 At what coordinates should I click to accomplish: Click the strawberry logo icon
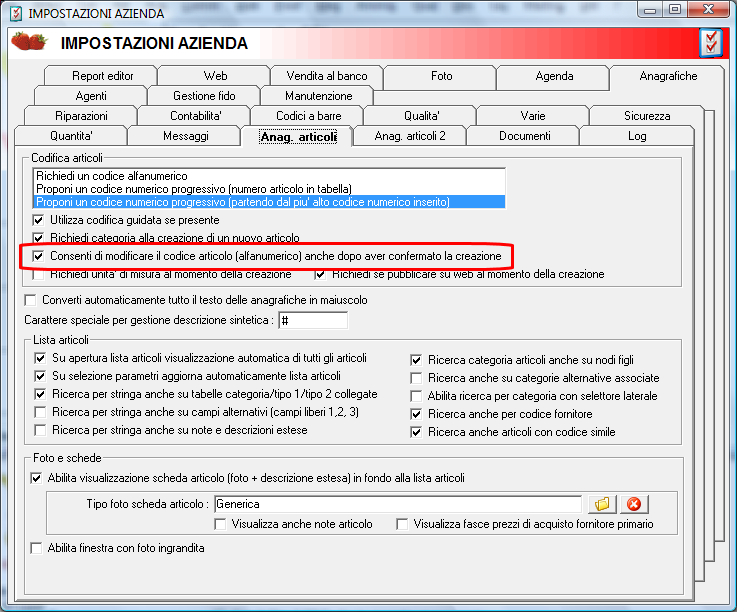click(29, 41)
